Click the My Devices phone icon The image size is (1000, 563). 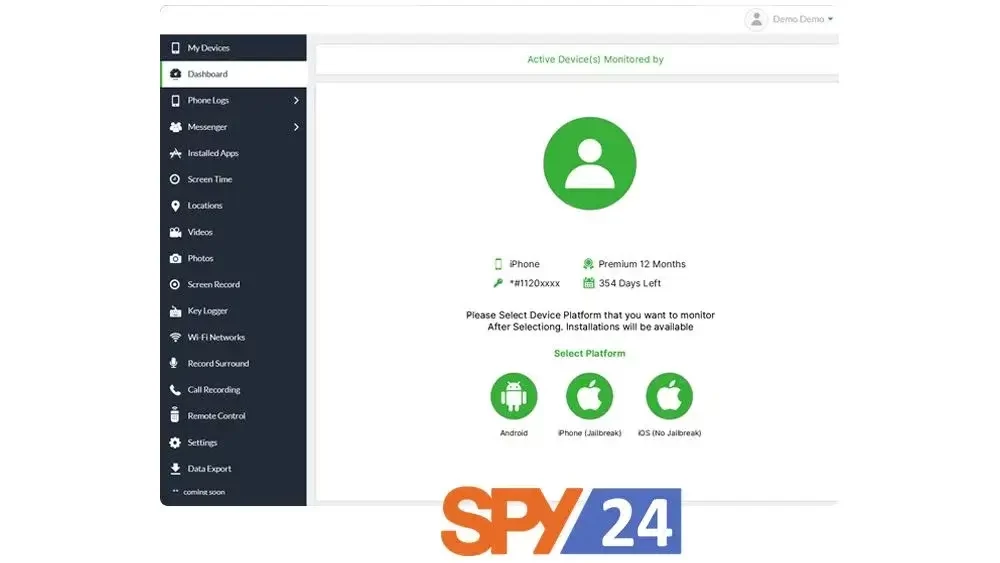(175, 48)
